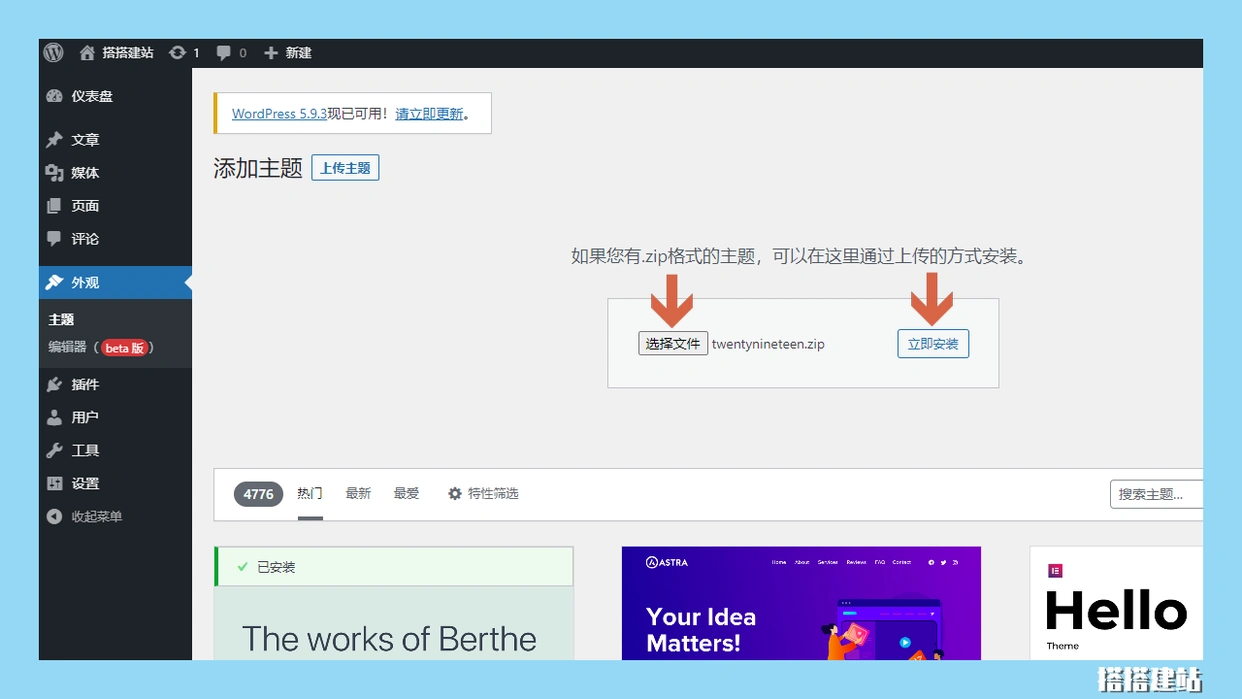Image resolution: width=1242 pixels, height=699 pixels.
Task: Open 仪表盘 dashboard from sidebar
Action: [91, 96]
